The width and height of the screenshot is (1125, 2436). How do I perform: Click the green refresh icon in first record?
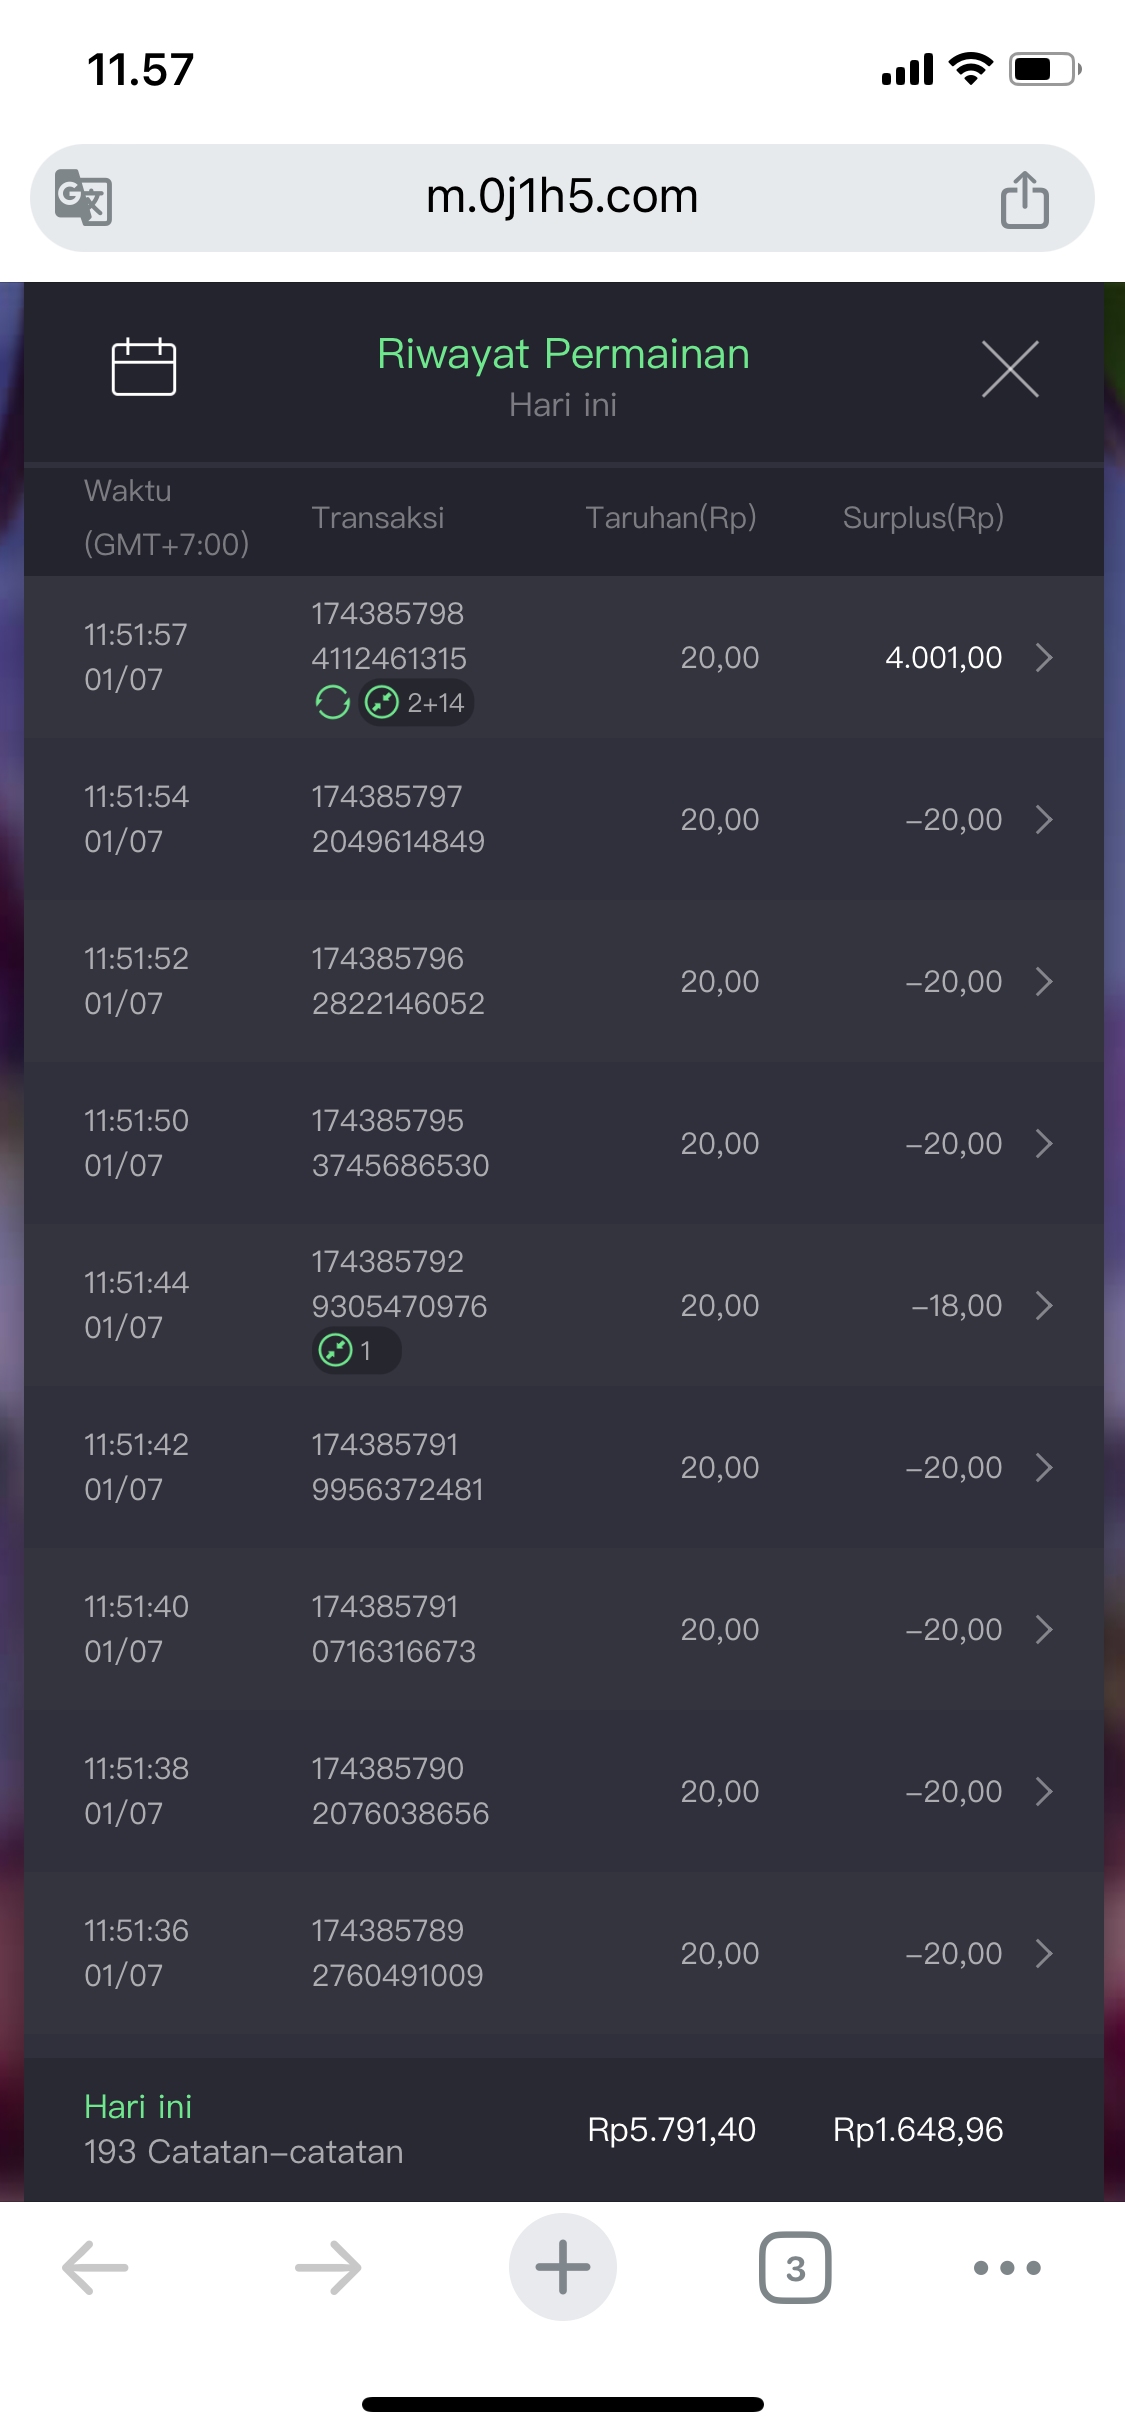pos(332,703)
